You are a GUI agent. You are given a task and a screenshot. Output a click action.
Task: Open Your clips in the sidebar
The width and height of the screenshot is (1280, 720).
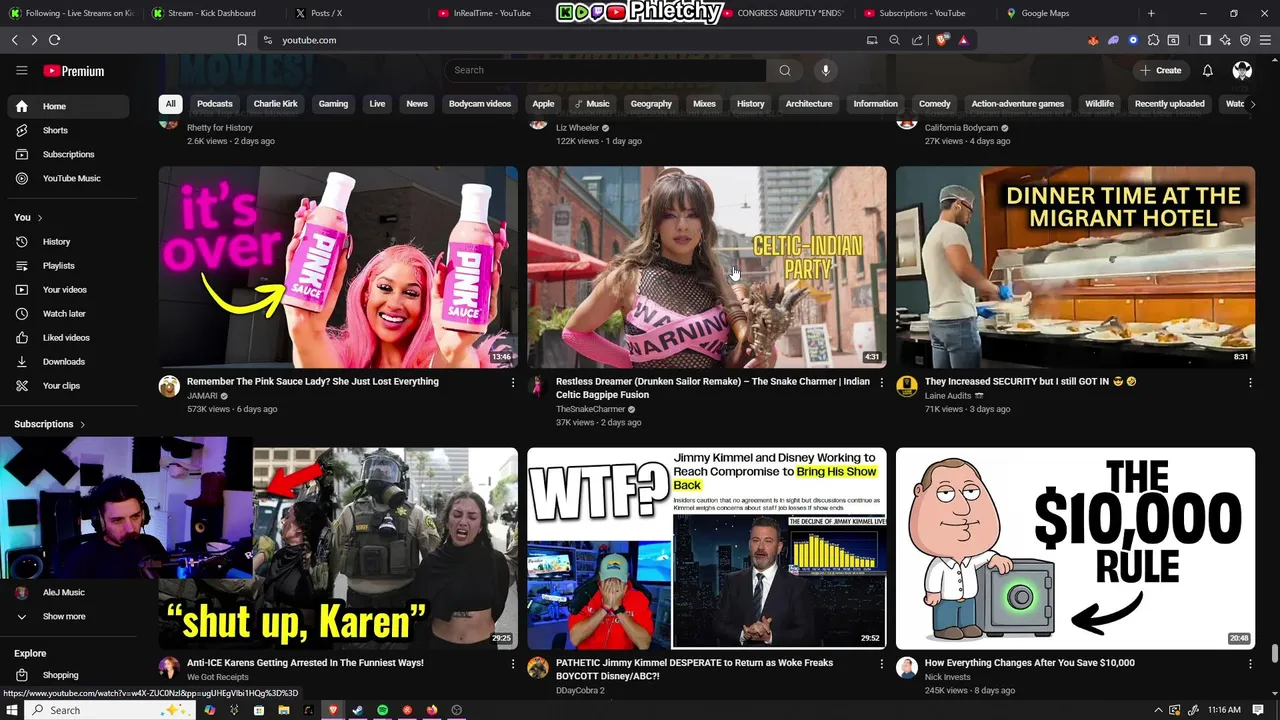click(68, 386)
